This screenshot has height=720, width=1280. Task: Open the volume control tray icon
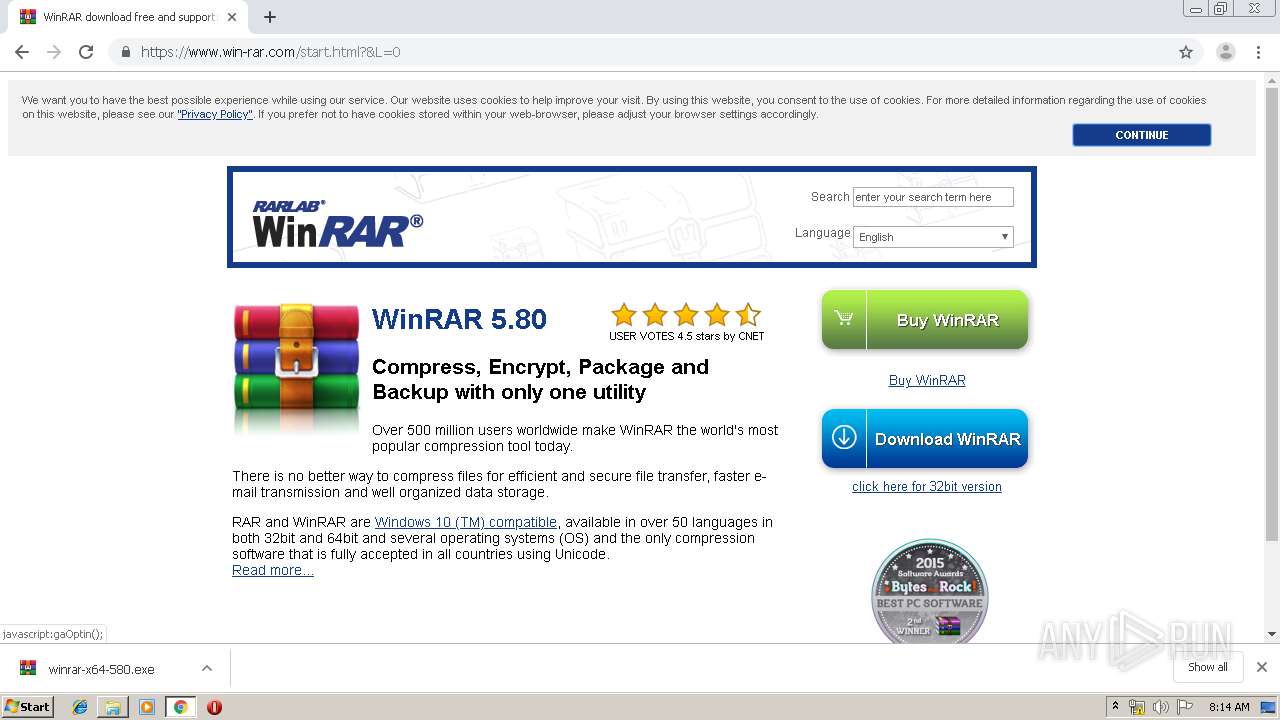(x=1161, y=707)
